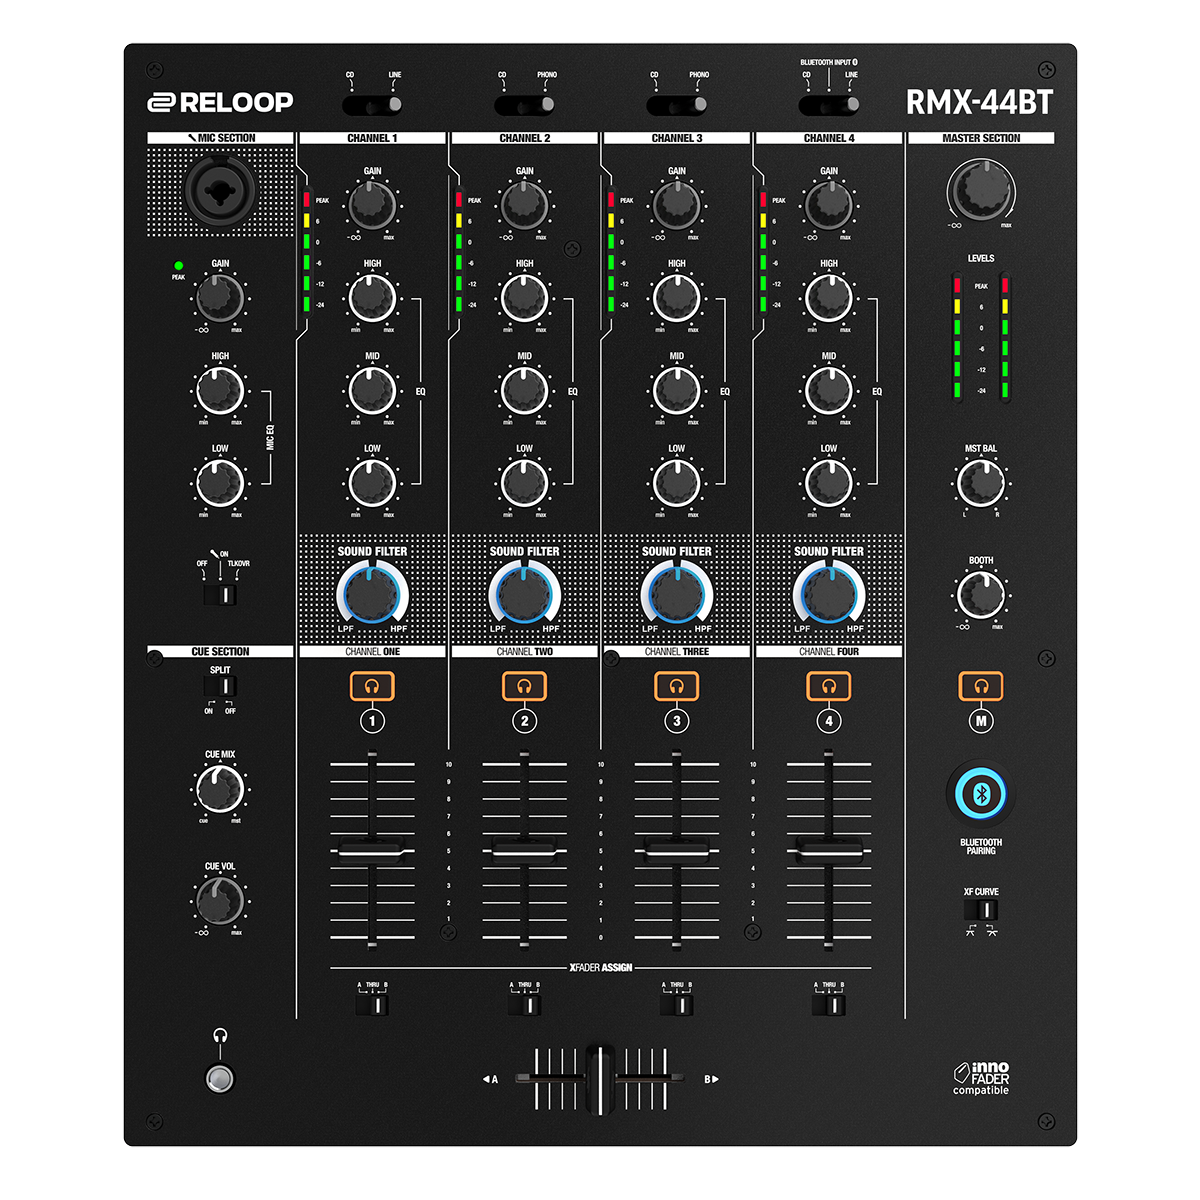Click the Mic High EQ knob

(220, 391)
